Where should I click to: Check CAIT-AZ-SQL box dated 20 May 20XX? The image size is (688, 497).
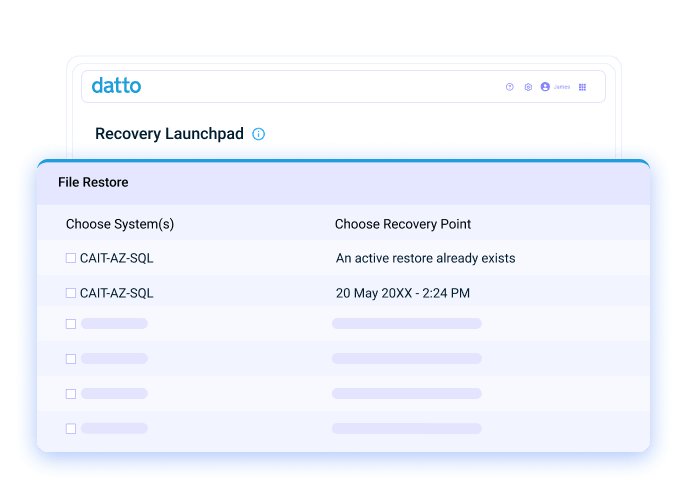coord(71,293)
